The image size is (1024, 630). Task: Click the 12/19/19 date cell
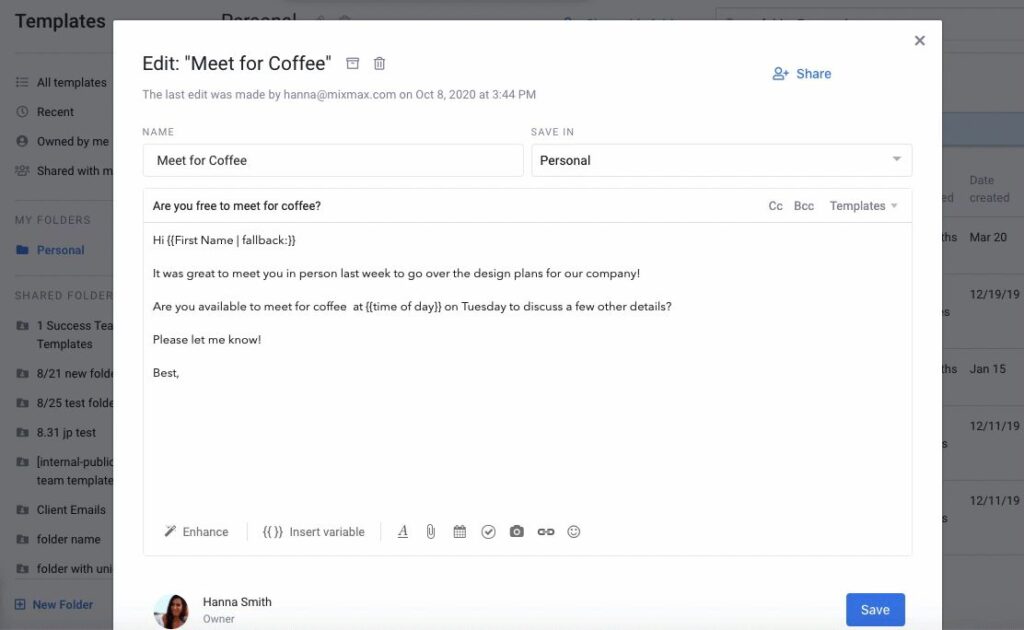pos(994,294)
